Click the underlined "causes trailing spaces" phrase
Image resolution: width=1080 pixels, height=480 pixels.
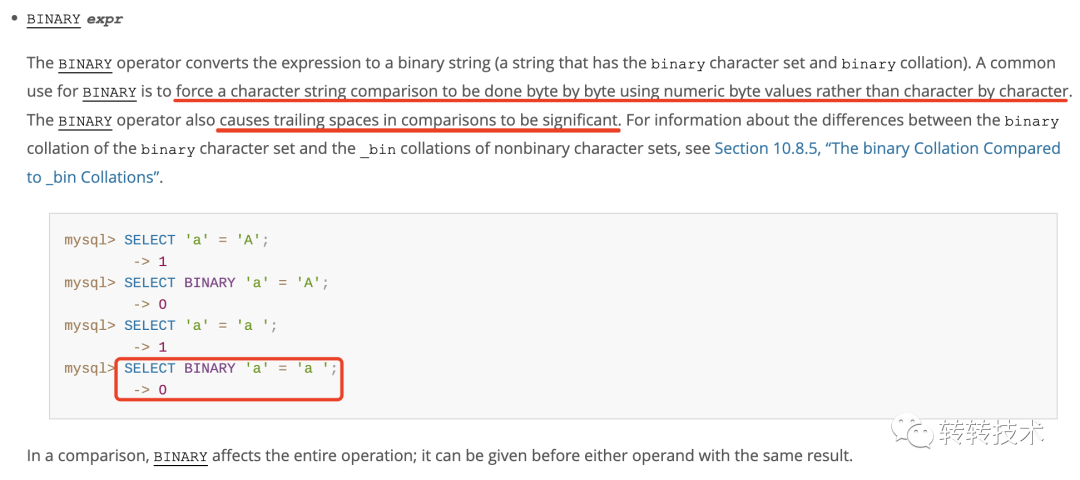tap(419, 120)
